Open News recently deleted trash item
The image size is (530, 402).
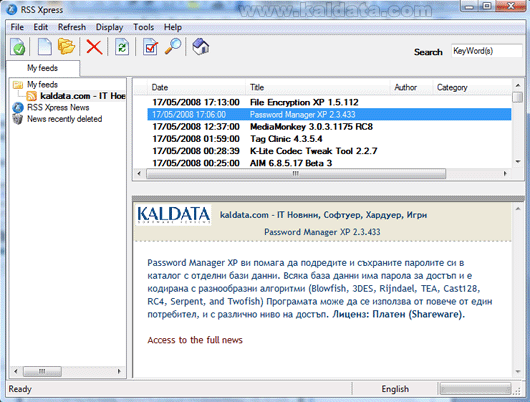click(x=64, y=119)
